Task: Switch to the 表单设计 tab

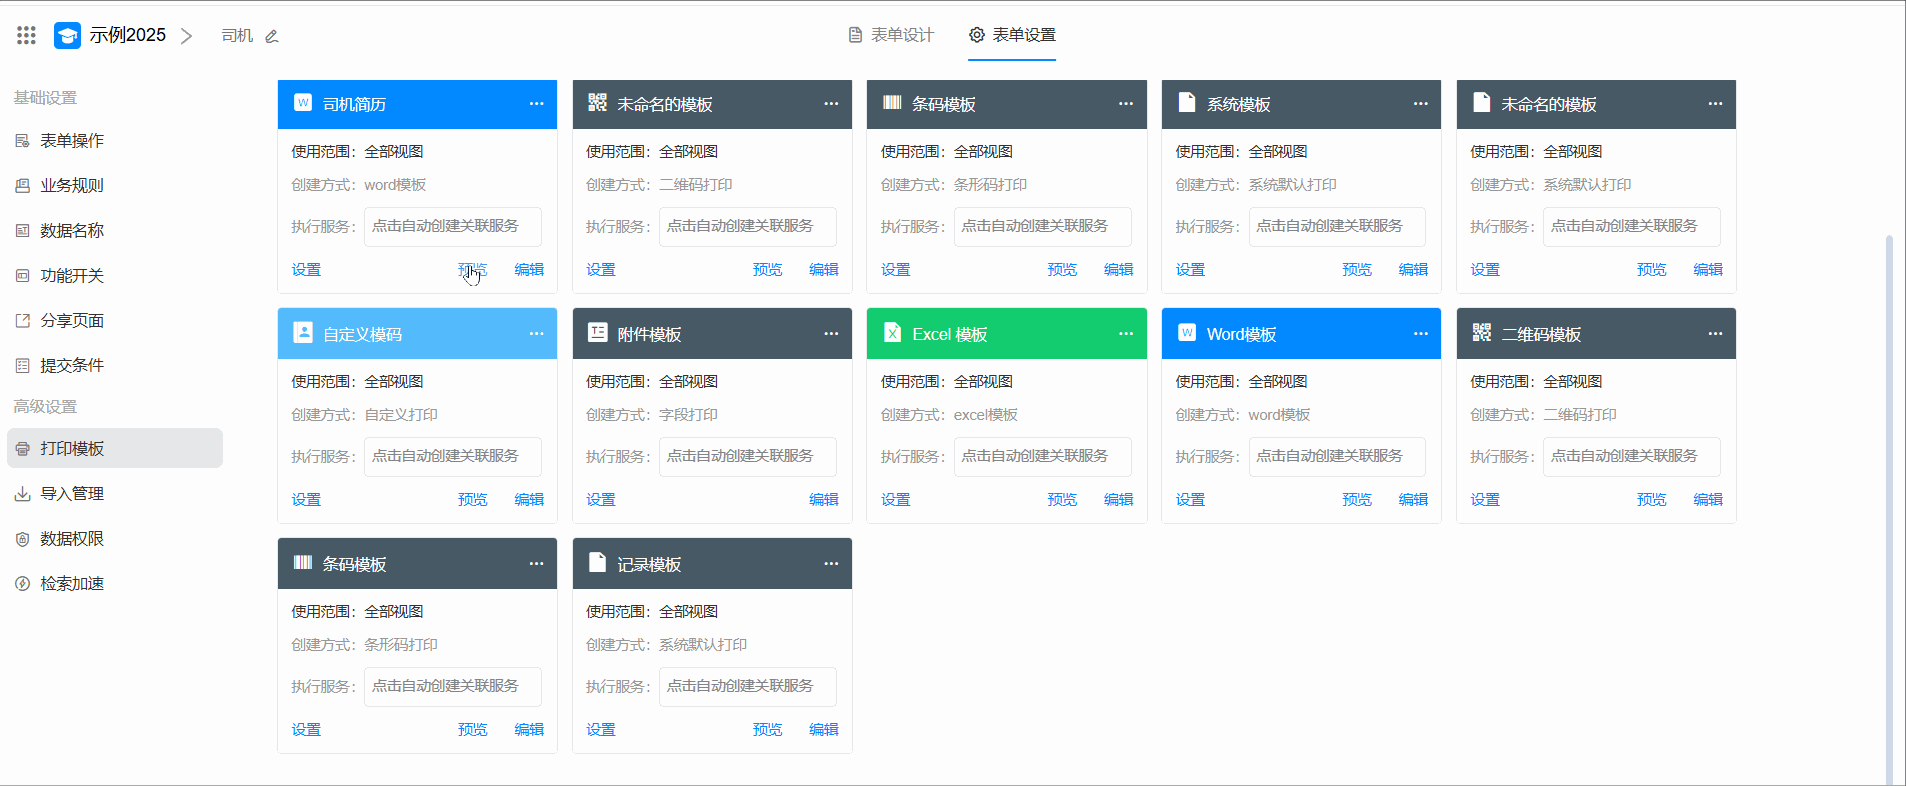Action: [891, 35]
